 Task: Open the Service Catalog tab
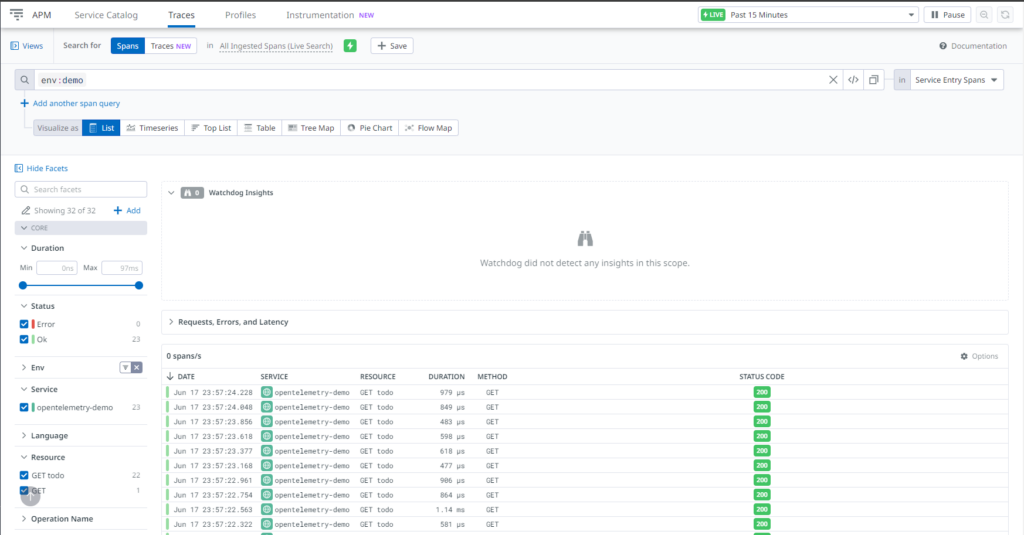tap(106, 15)
